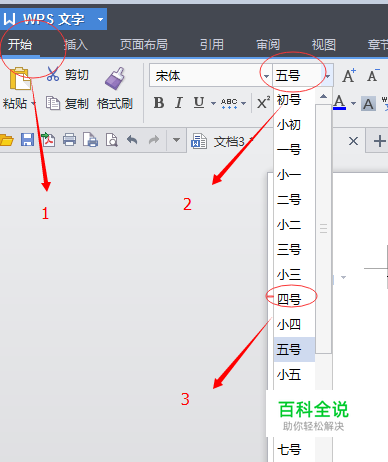Click the direct print icon

point(90,140)
